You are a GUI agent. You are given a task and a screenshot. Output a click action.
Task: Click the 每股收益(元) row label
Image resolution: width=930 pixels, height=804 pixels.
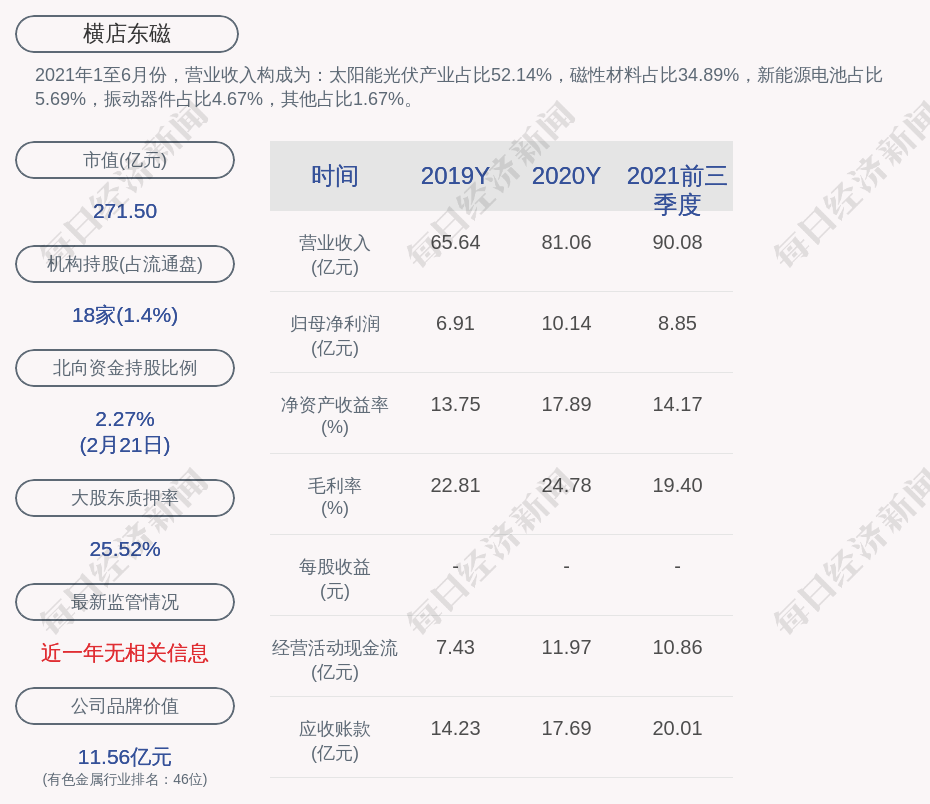pos(335,579)
